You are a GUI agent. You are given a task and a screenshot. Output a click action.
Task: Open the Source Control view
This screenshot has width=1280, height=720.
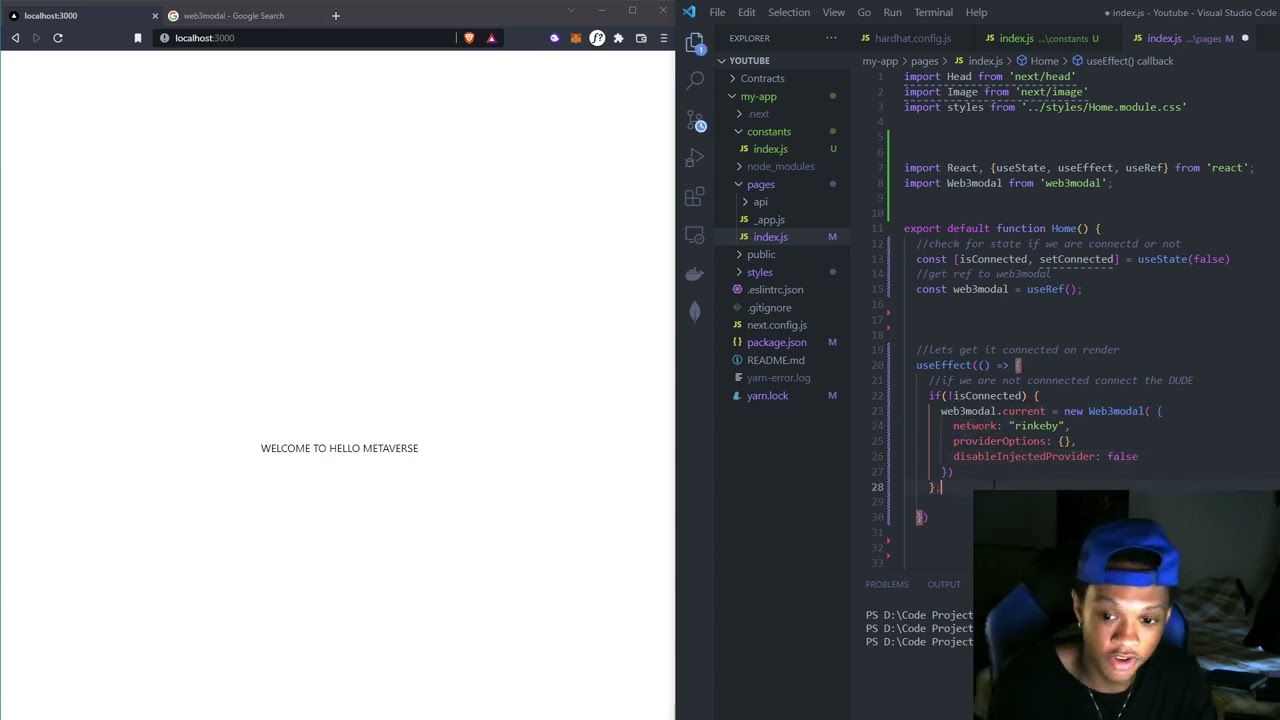tap(695, 120)
